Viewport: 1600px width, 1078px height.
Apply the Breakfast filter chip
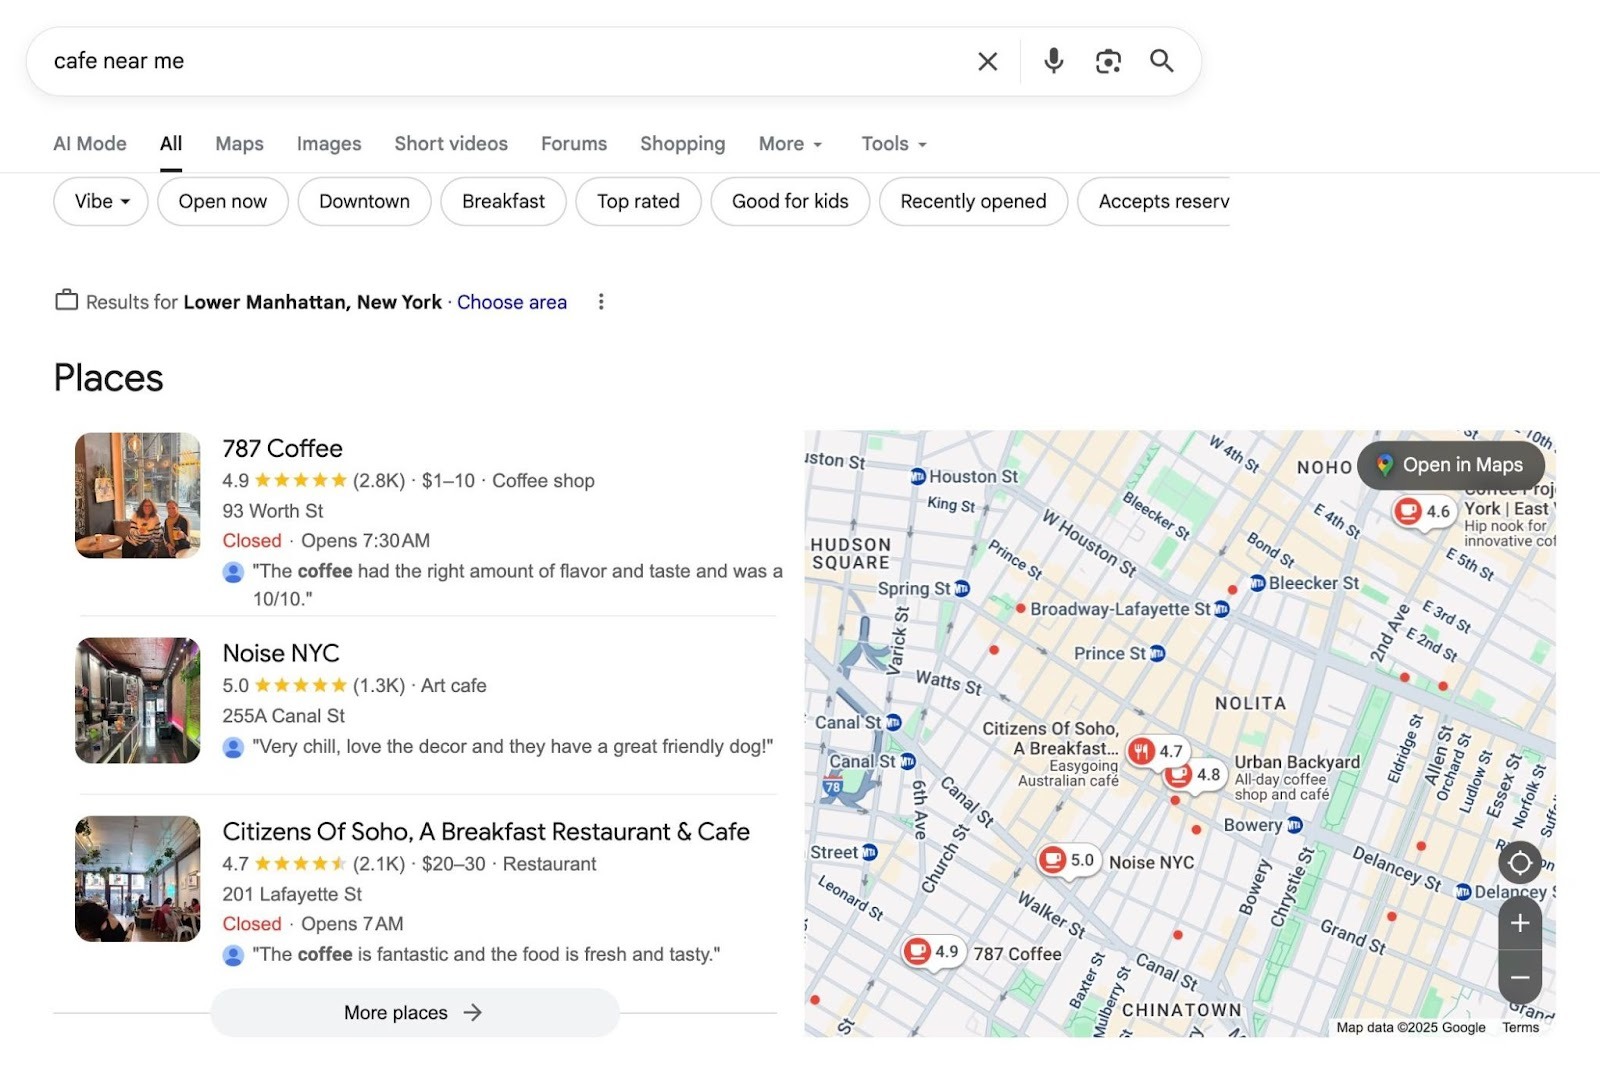point(503,201)
